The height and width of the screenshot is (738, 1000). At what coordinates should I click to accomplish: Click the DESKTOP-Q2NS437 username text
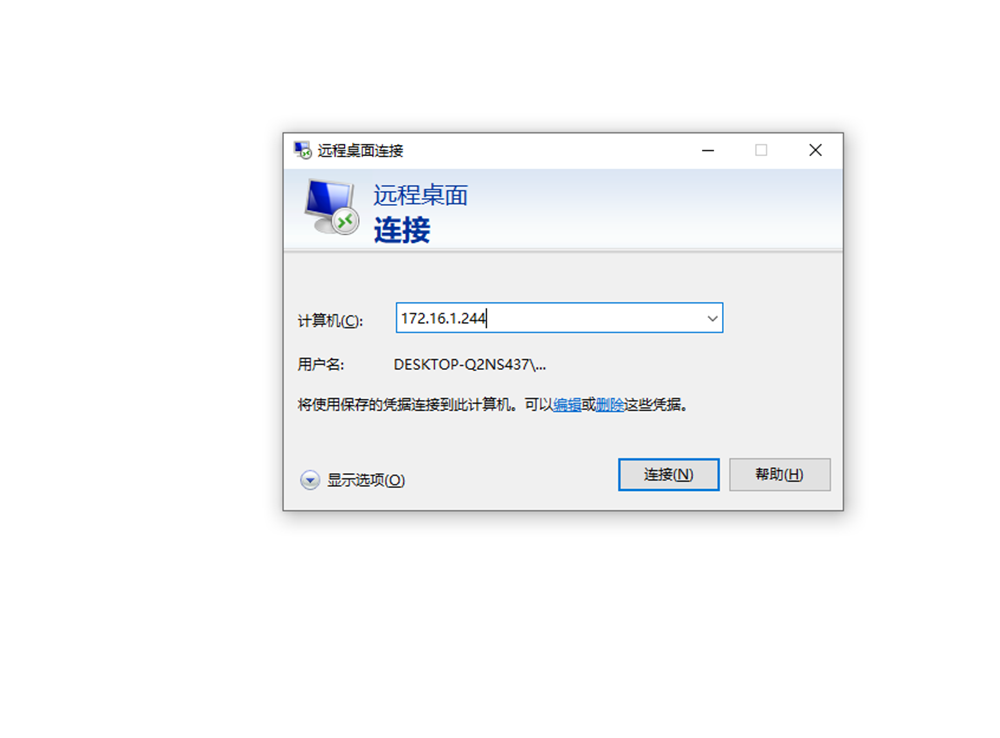coord(469,364)
